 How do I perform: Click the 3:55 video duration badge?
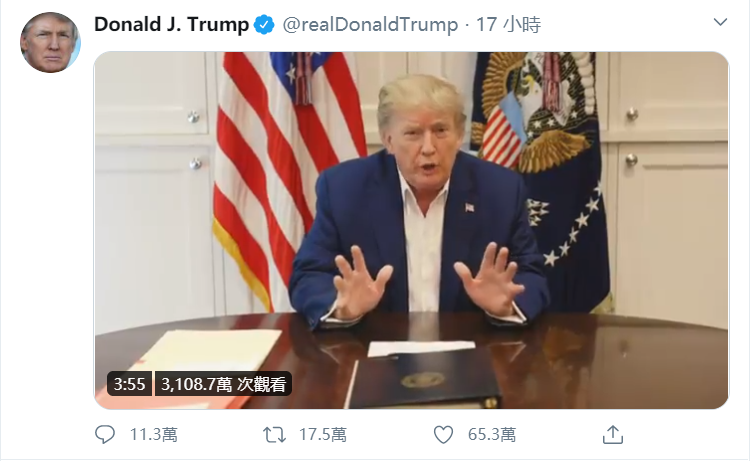point(129,384)
